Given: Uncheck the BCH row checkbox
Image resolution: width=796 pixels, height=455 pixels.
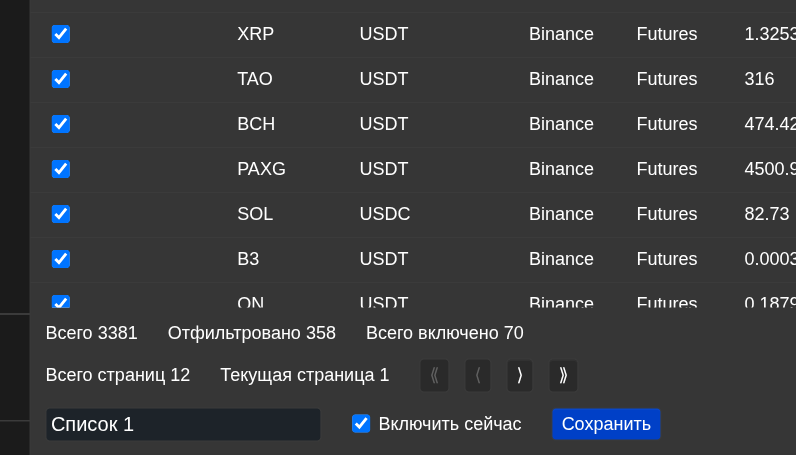Looking at the screenshot, I should click(x=61, y=124).
